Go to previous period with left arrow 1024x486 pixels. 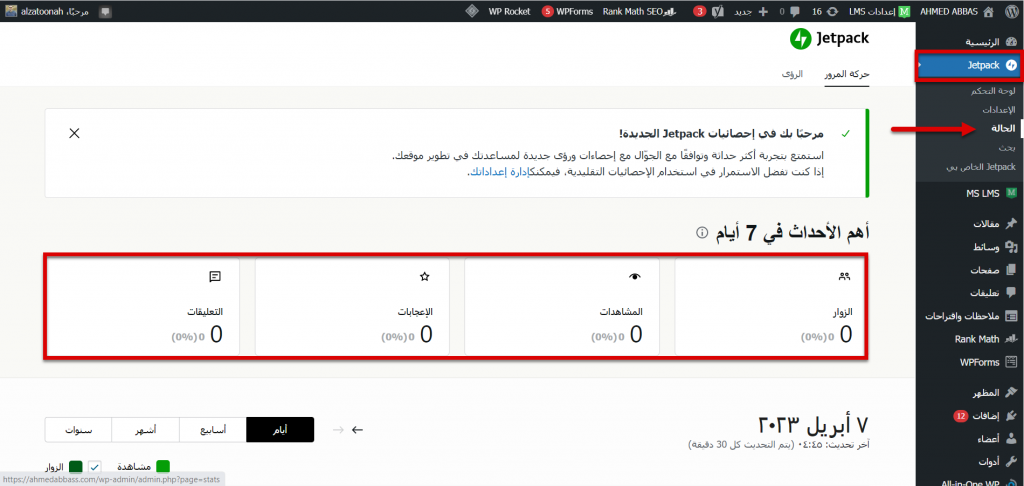tap(357, 430)
